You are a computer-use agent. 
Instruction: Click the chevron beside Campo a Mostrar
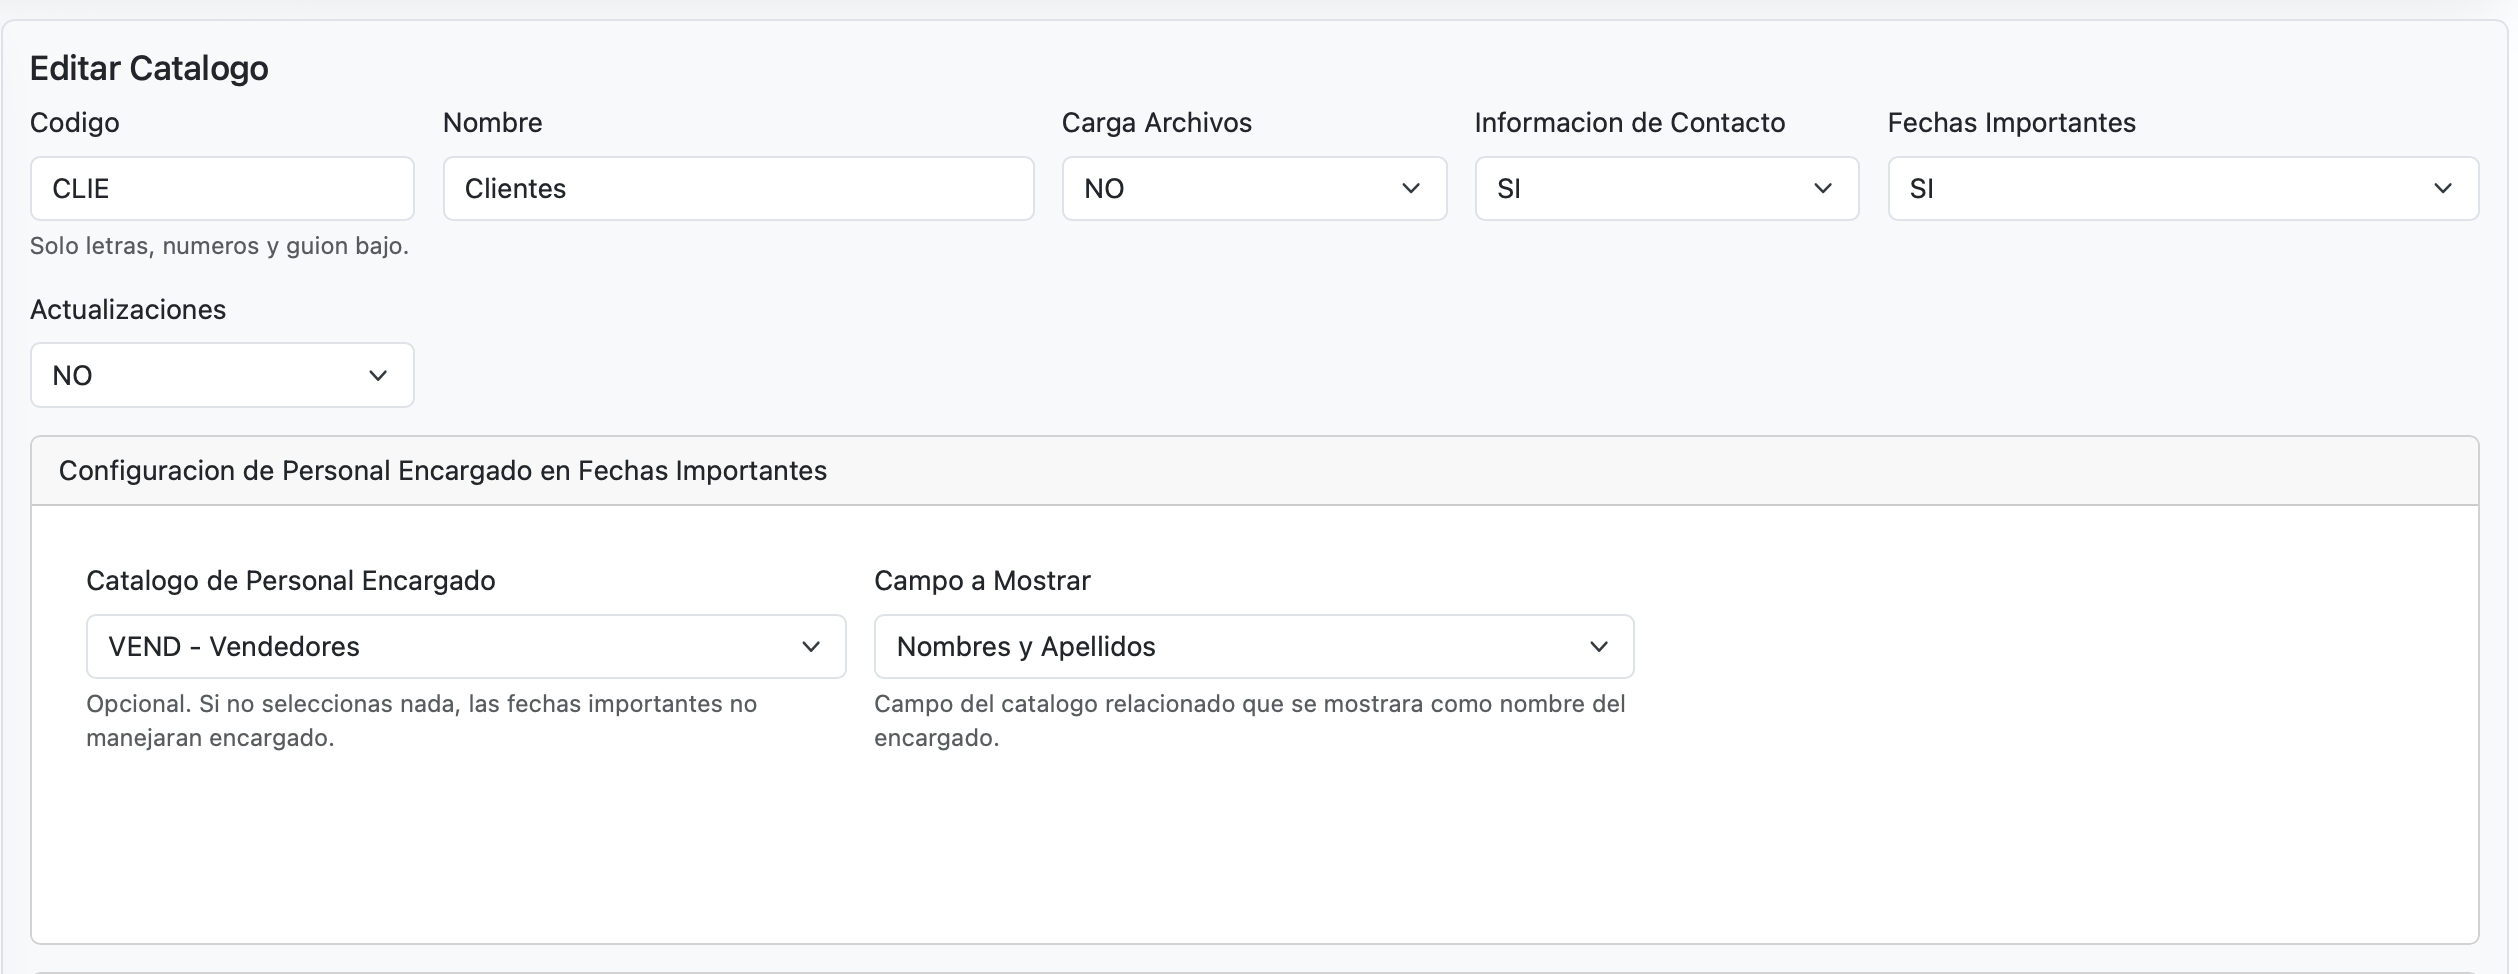click(1599, 646)
